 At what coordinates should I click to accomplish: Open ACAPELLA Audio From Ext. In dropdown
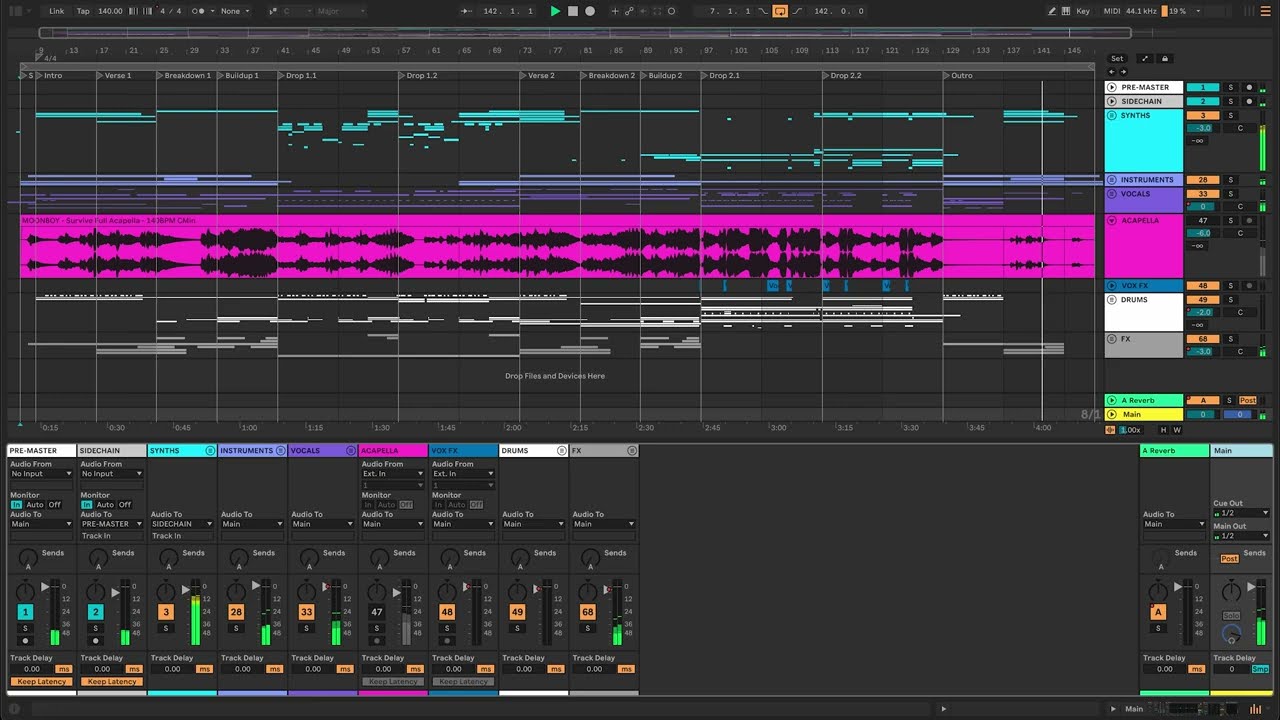(393, 474)
